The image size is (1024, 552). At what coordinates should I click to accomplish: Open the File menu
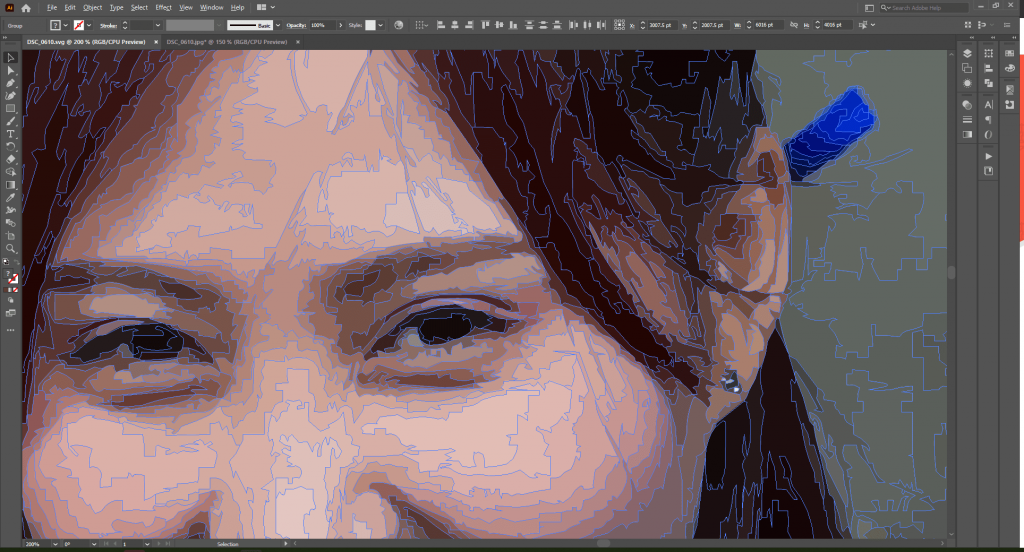pos(52,8)
